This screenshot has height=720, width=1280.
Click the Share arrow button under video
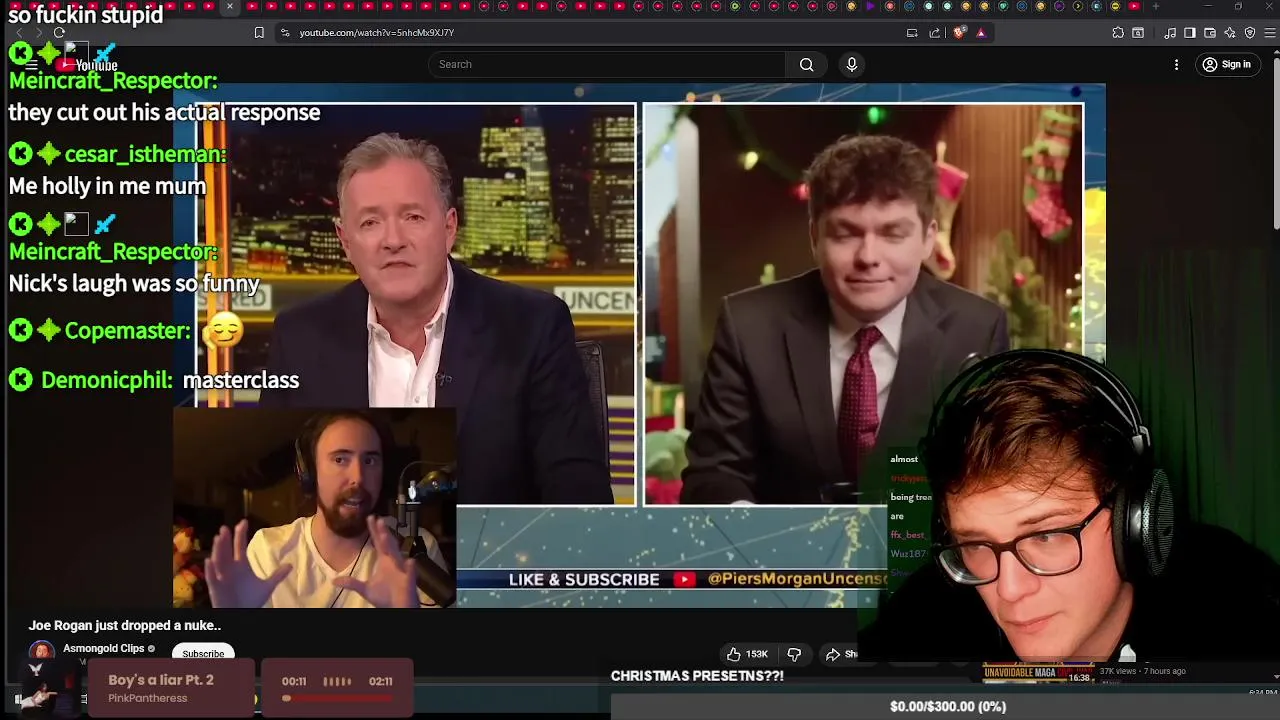coord(842,654)
